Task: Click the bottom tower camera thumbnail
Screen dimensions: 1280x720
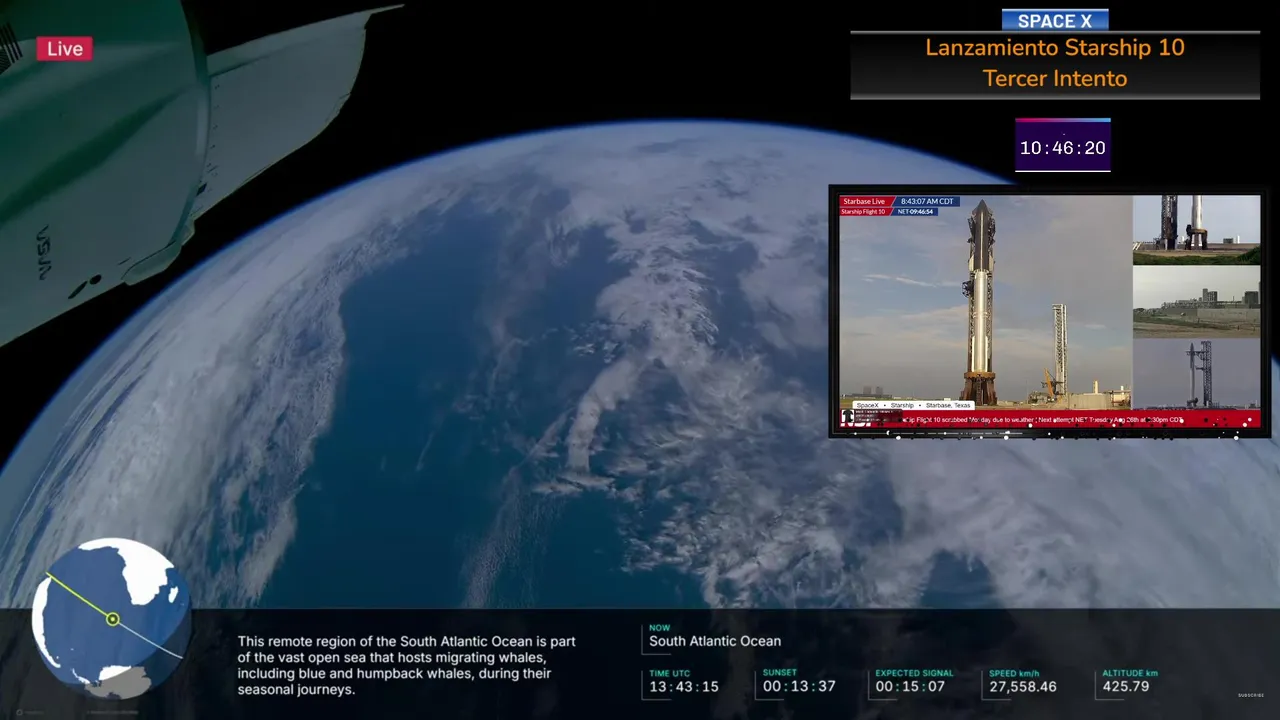Action: 1196,374
